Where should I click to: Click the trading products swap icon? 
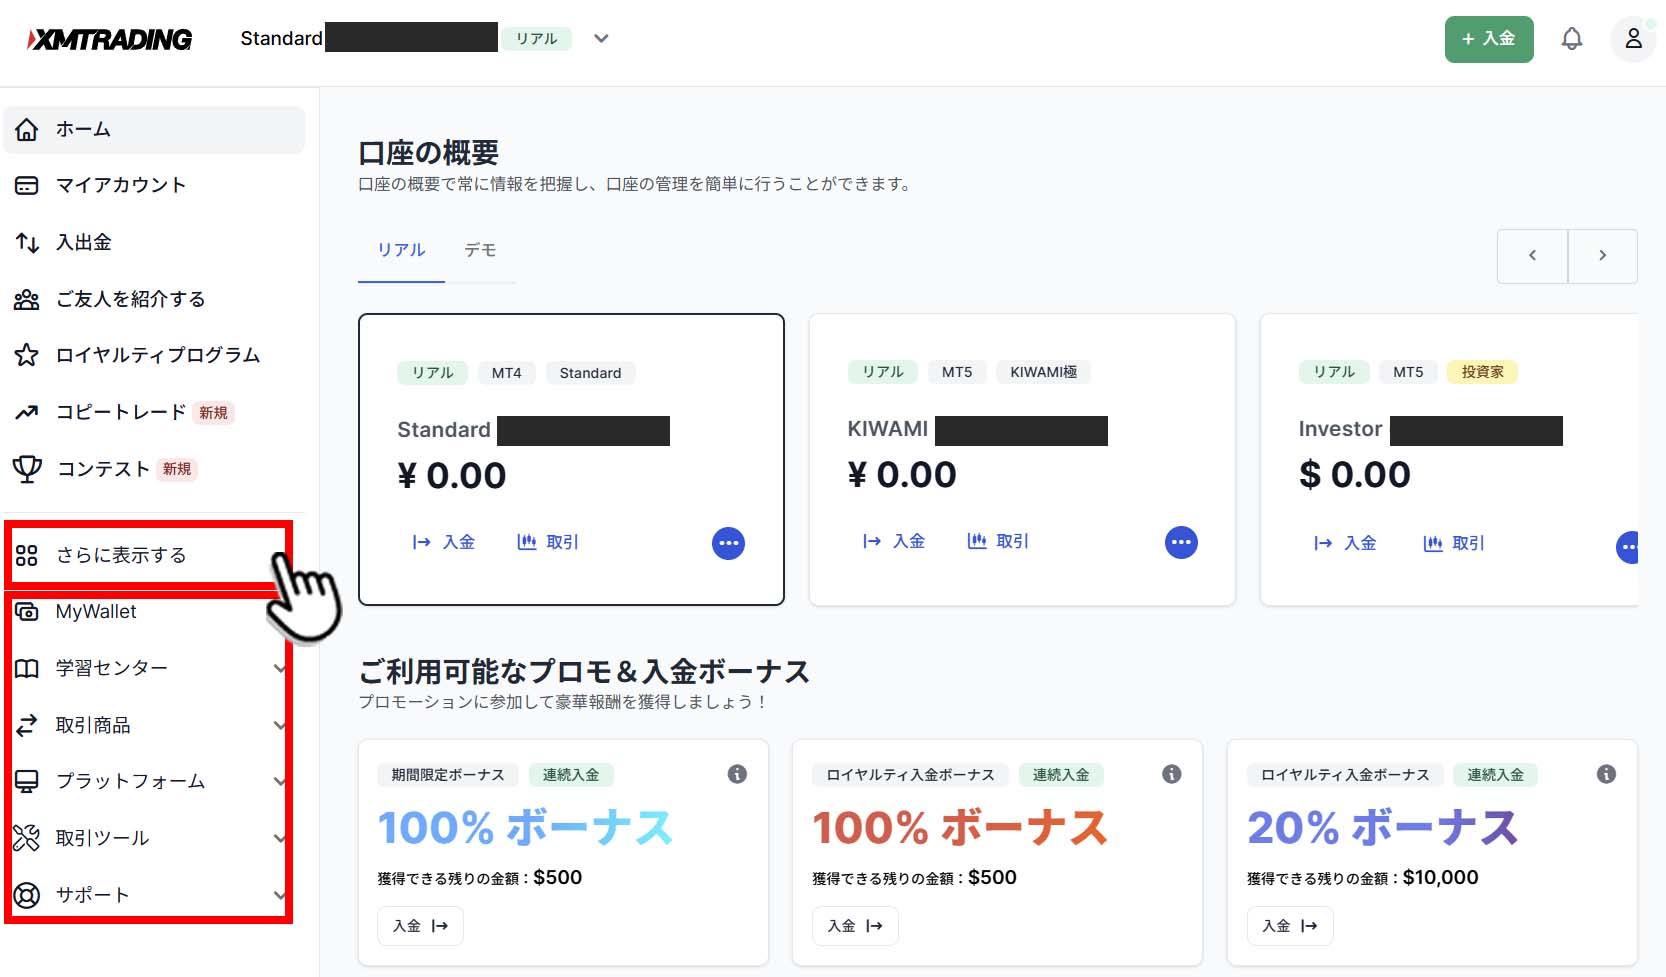coord(27,725)
